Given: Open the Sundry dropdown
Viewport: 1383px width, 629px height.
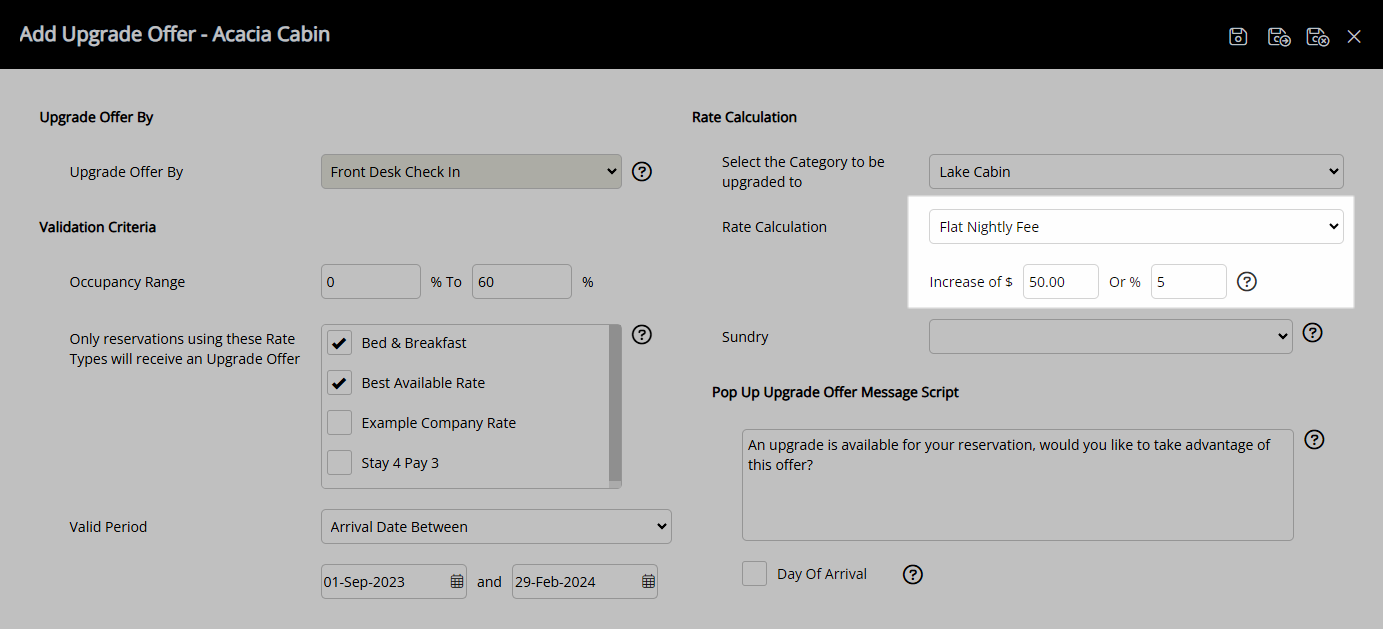Looking at the screenshot, I should click(1111, 336).
